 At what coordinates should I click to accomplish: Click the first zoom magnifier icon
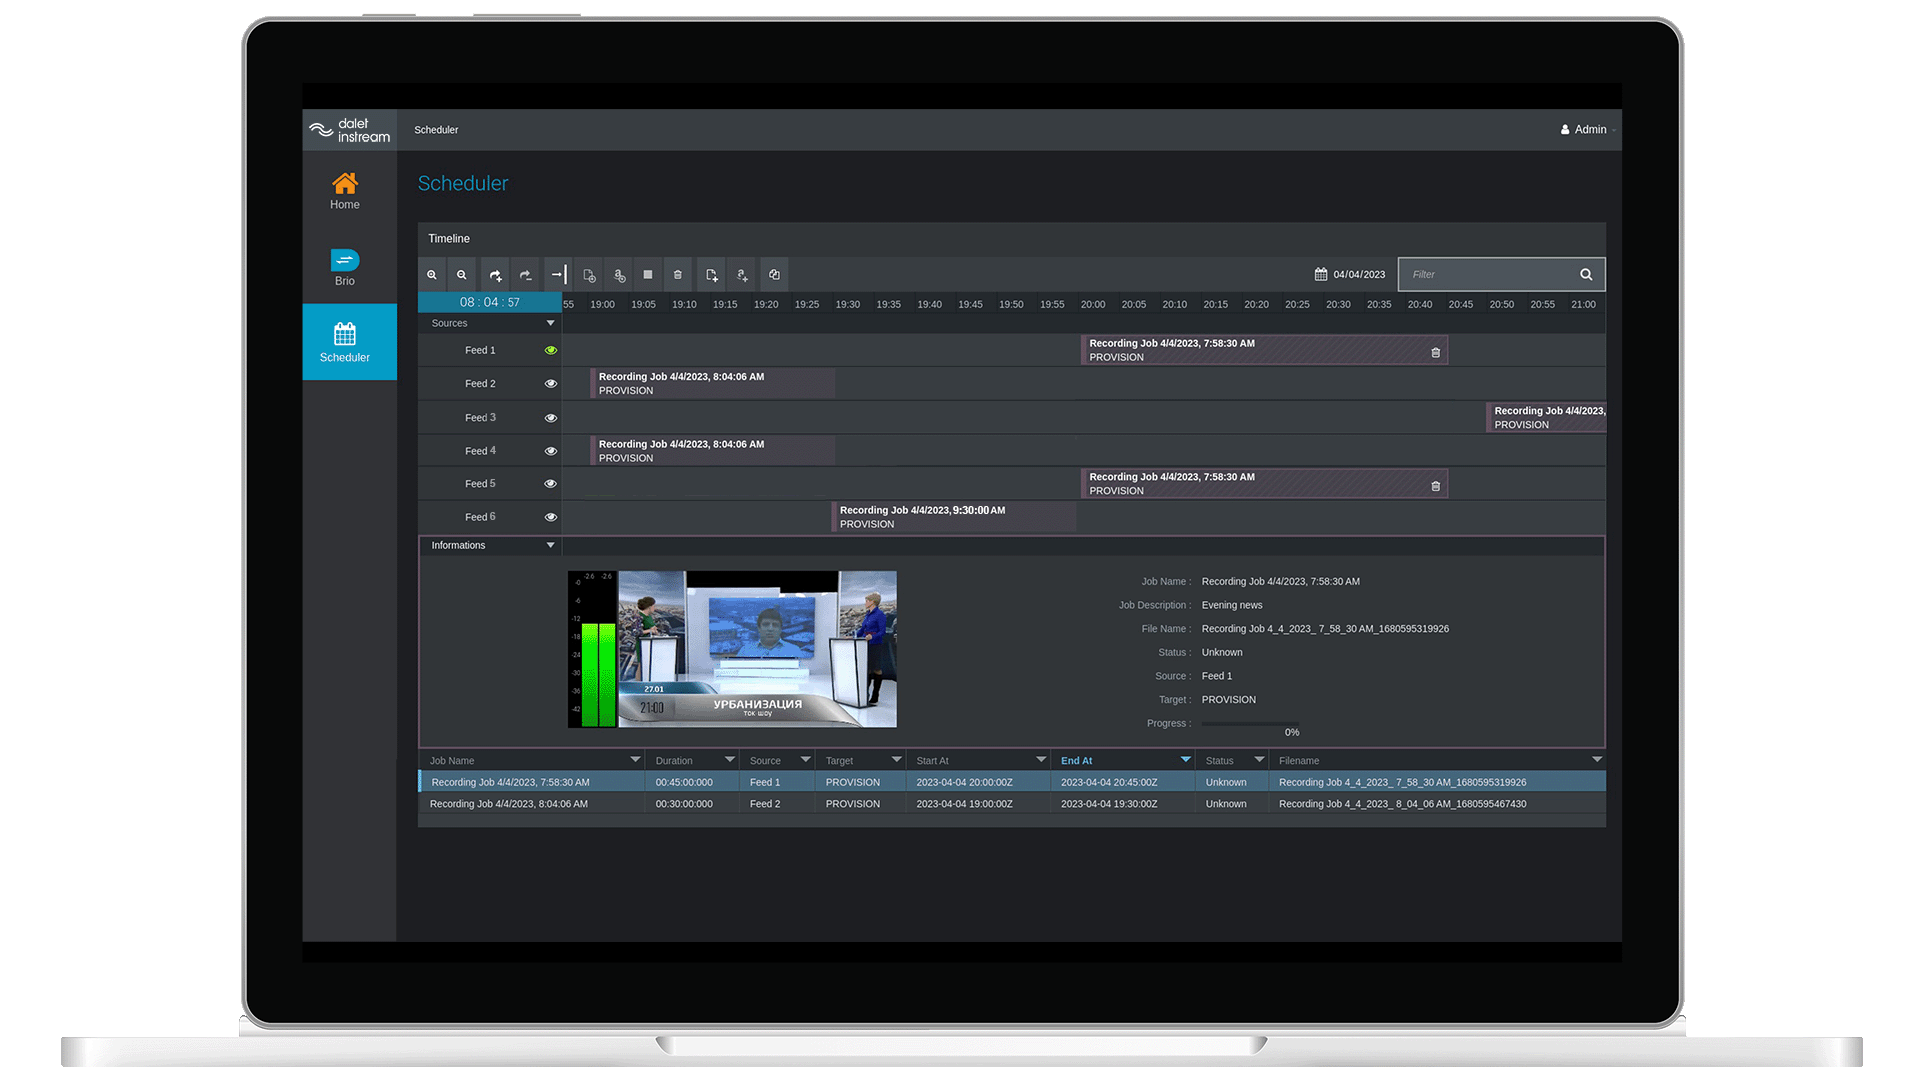point(432,275)
